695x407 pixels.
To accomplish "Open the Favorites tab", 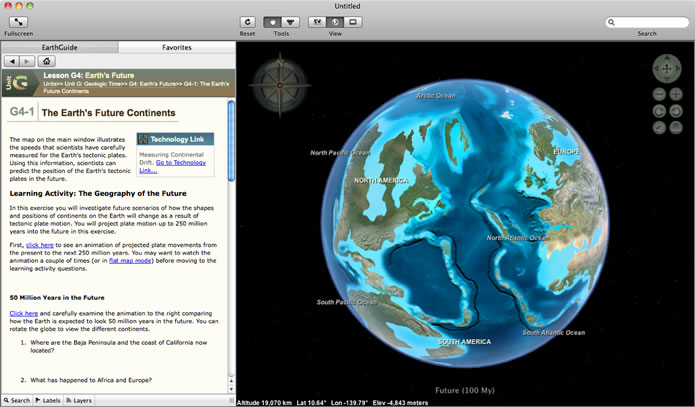I will pos(177,47).
